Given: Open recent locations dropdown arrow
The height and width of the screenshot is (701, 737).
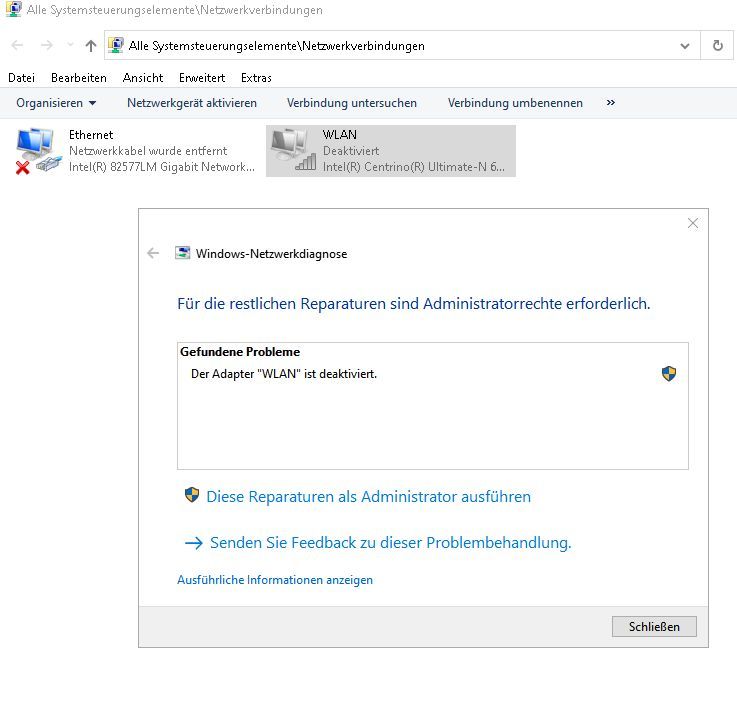Looking at the screenshot, I should (x=71, y=45).
